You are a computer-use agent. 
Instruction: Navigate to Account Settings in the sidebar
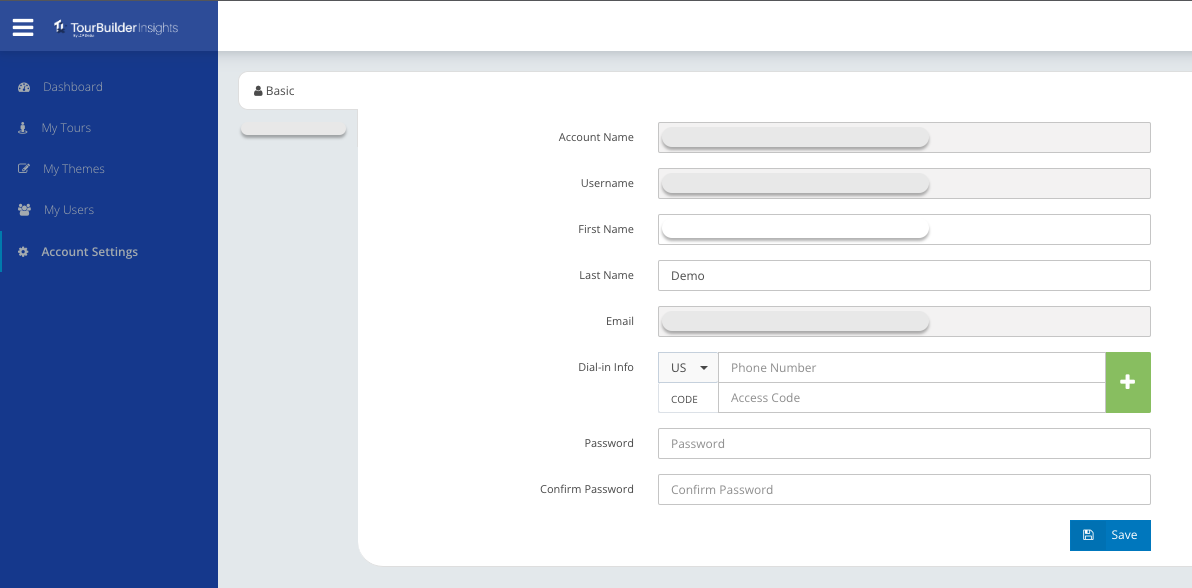point(90,251)
